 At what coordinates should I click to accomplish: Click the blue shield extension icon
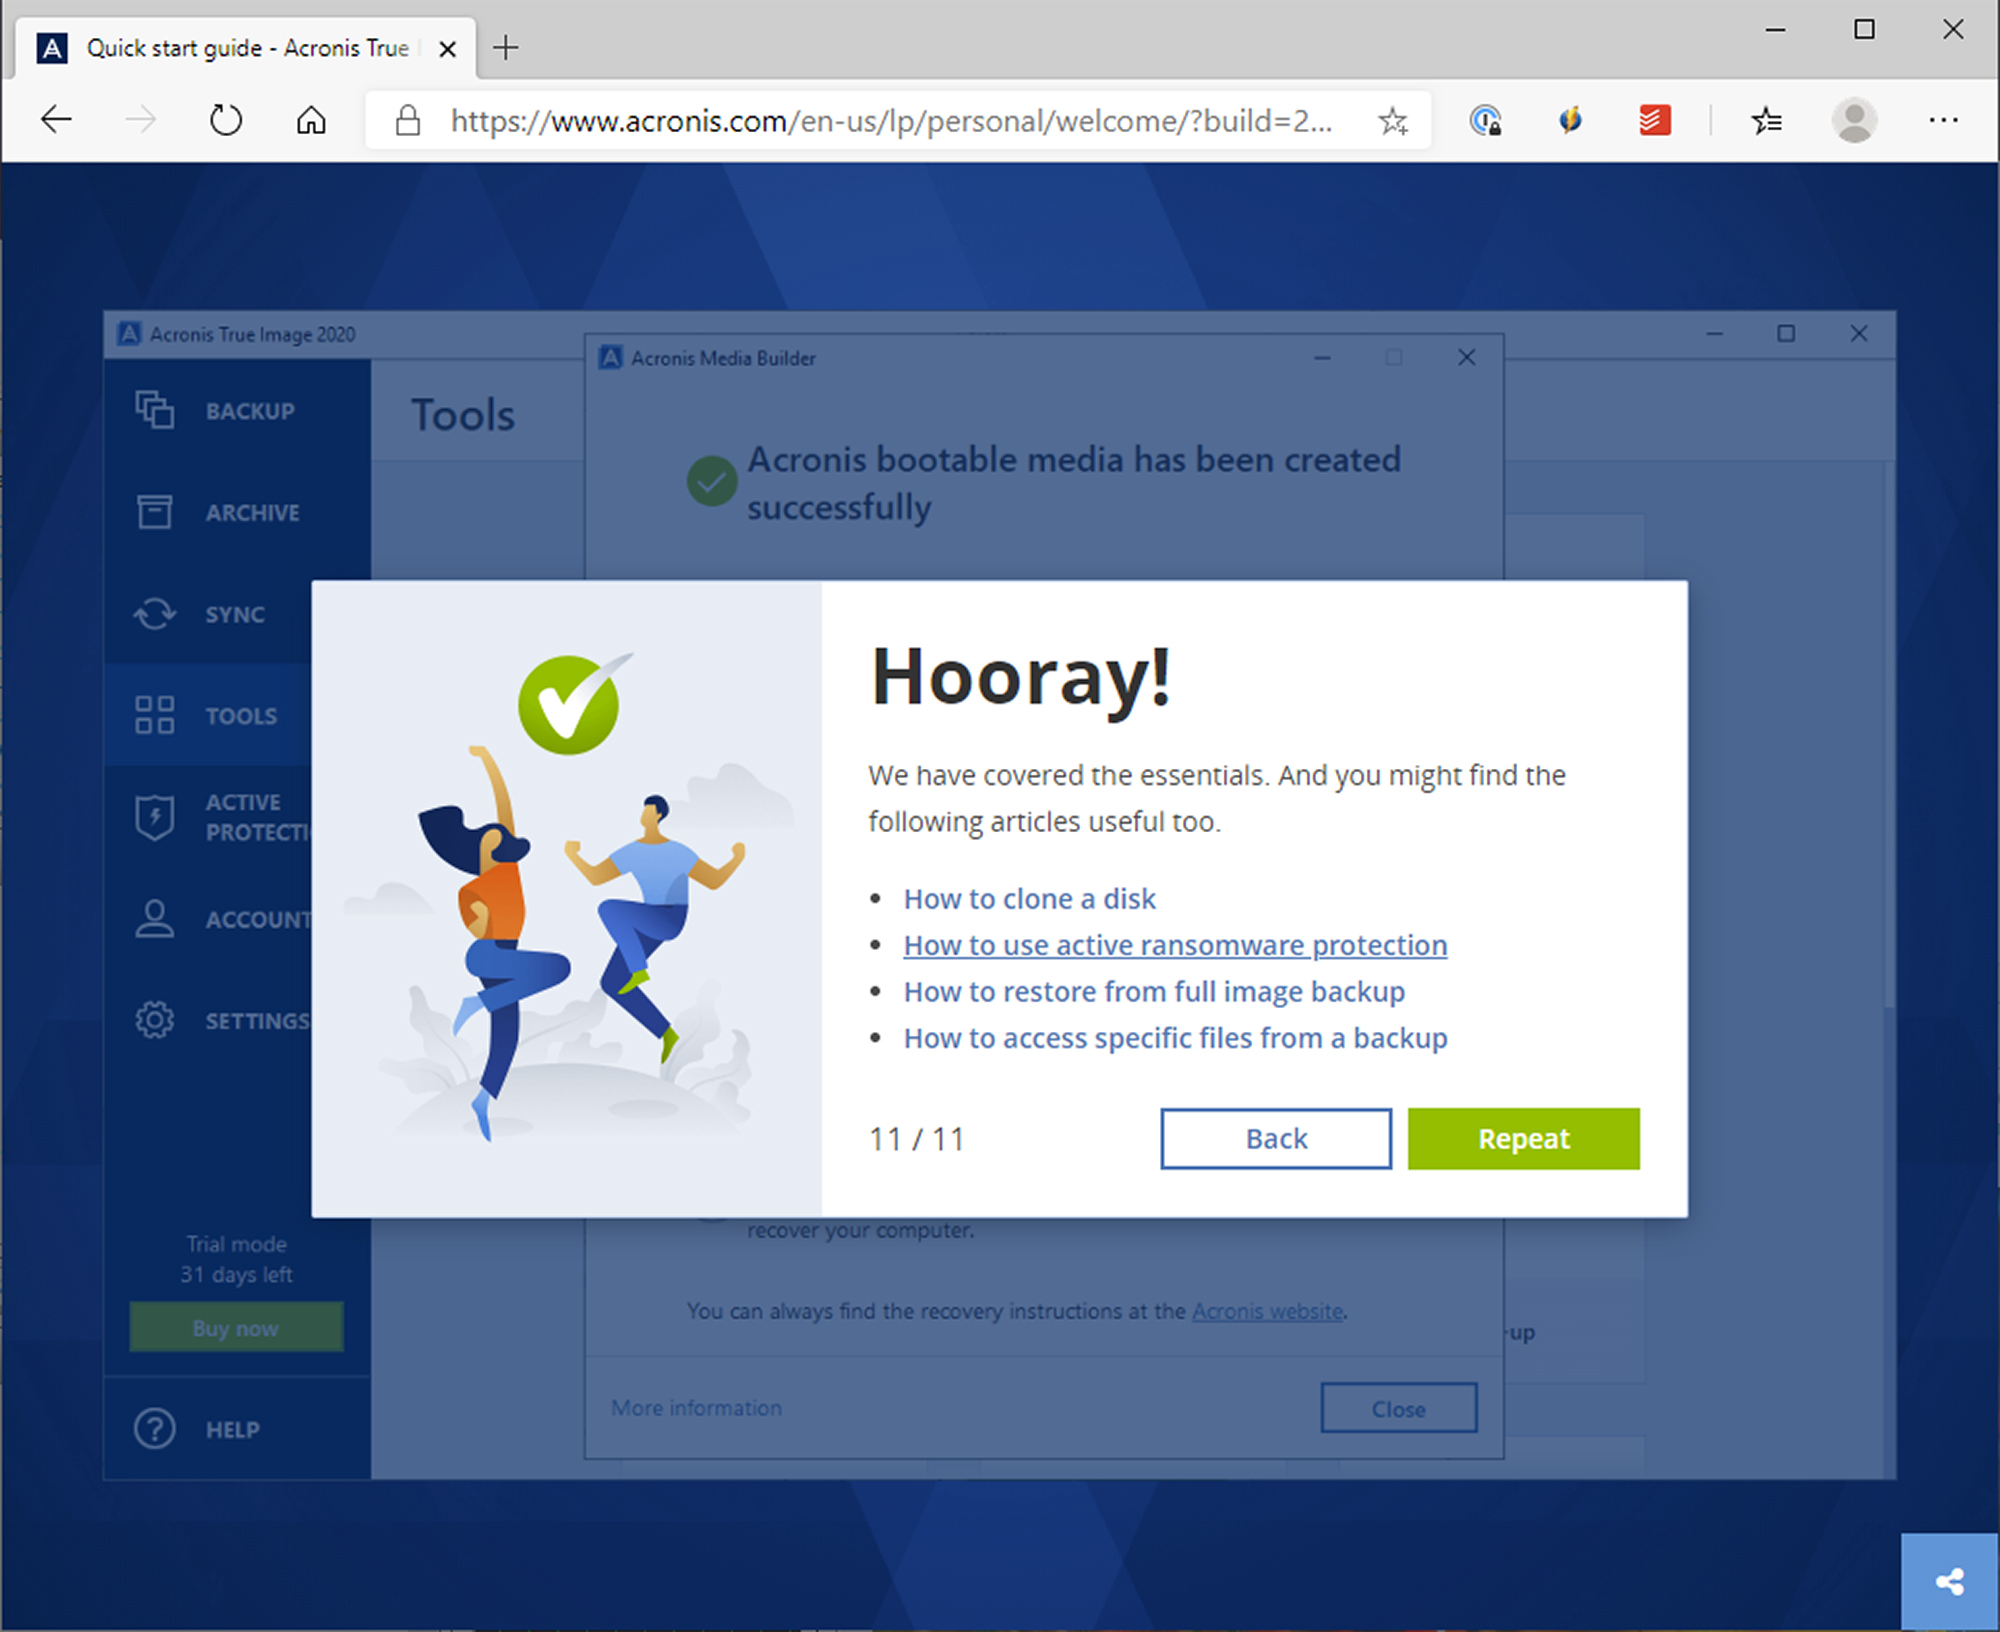1485,120
